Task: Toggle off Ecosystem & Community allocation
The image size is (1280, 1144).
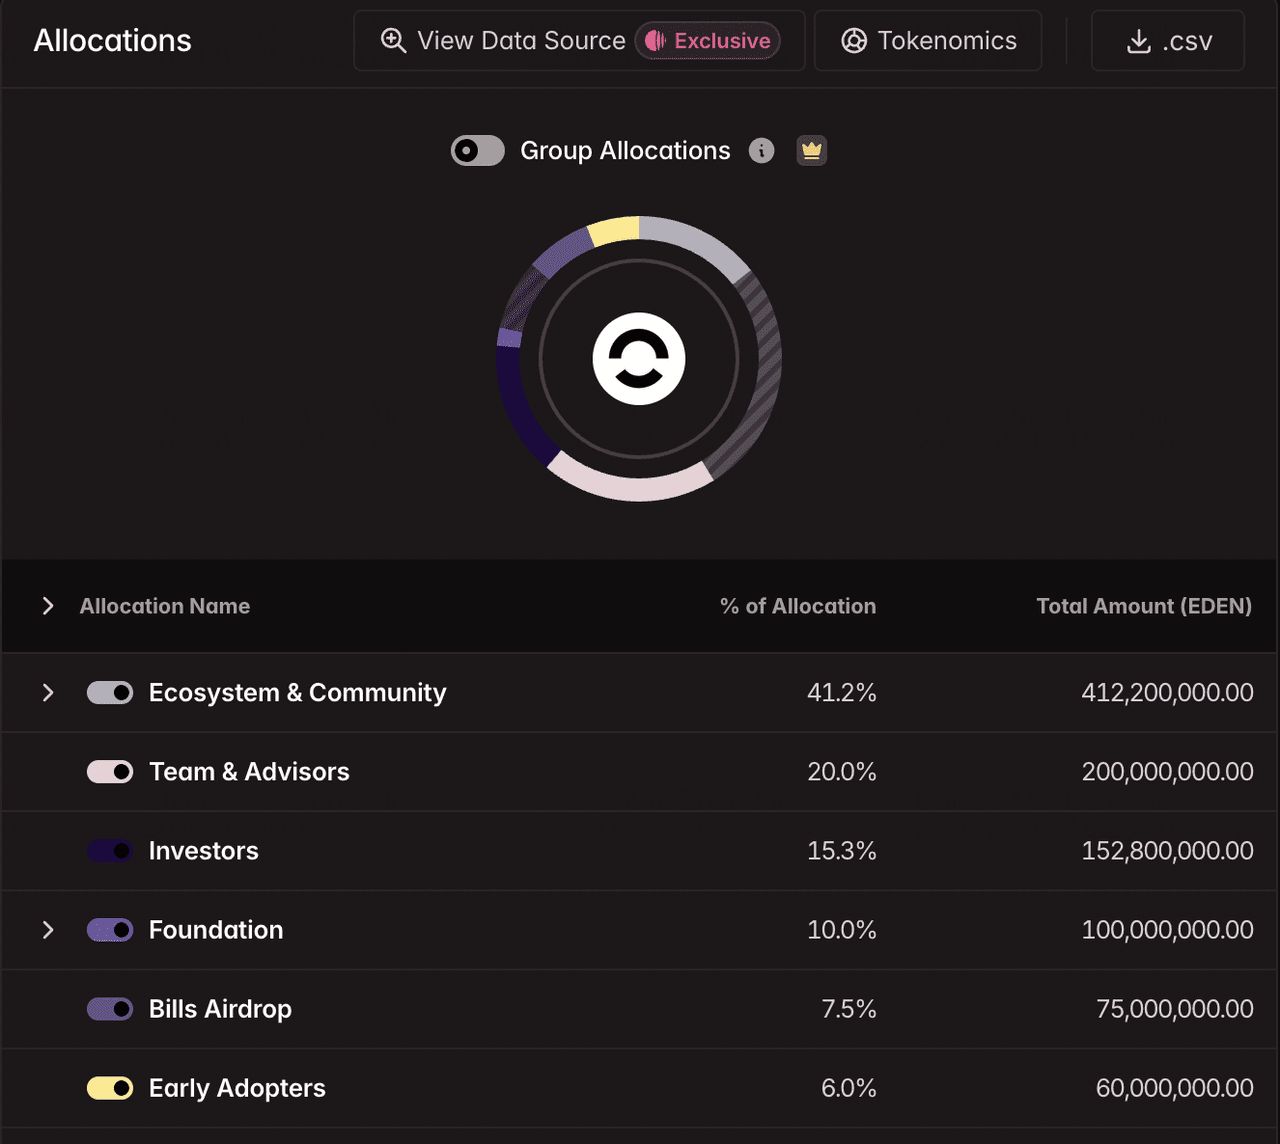Action: tap(110, 693)
